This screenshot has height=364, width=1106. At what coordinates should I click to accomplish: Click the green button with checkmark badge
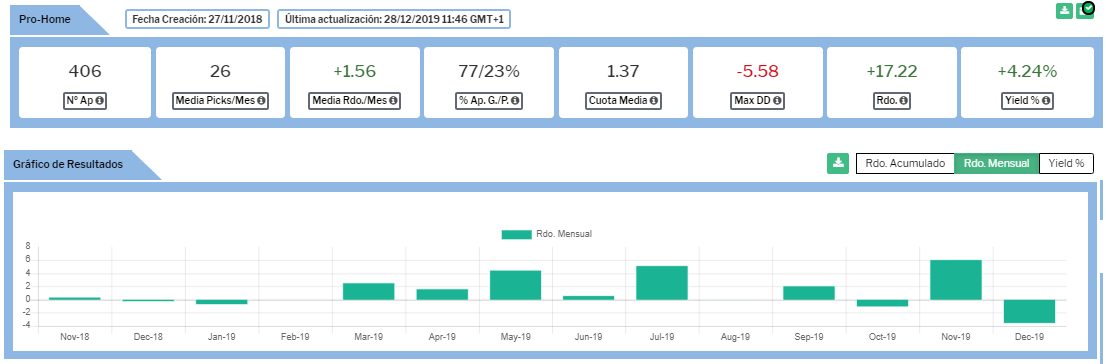1085,11
